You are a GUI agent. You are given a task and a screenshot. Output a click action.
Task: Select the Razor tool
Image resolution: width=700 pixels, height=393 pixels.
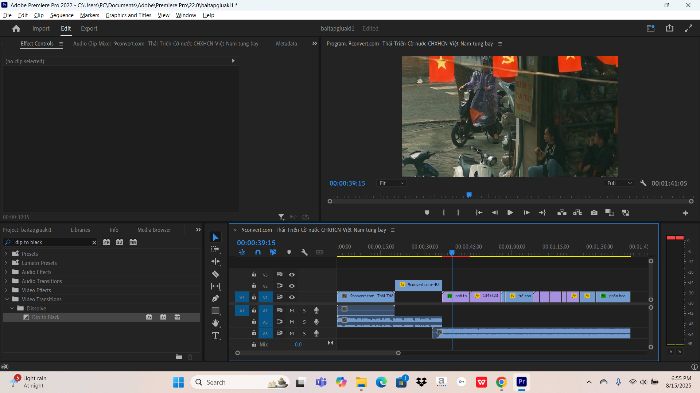pyautogui.click(x=215, y=274)
